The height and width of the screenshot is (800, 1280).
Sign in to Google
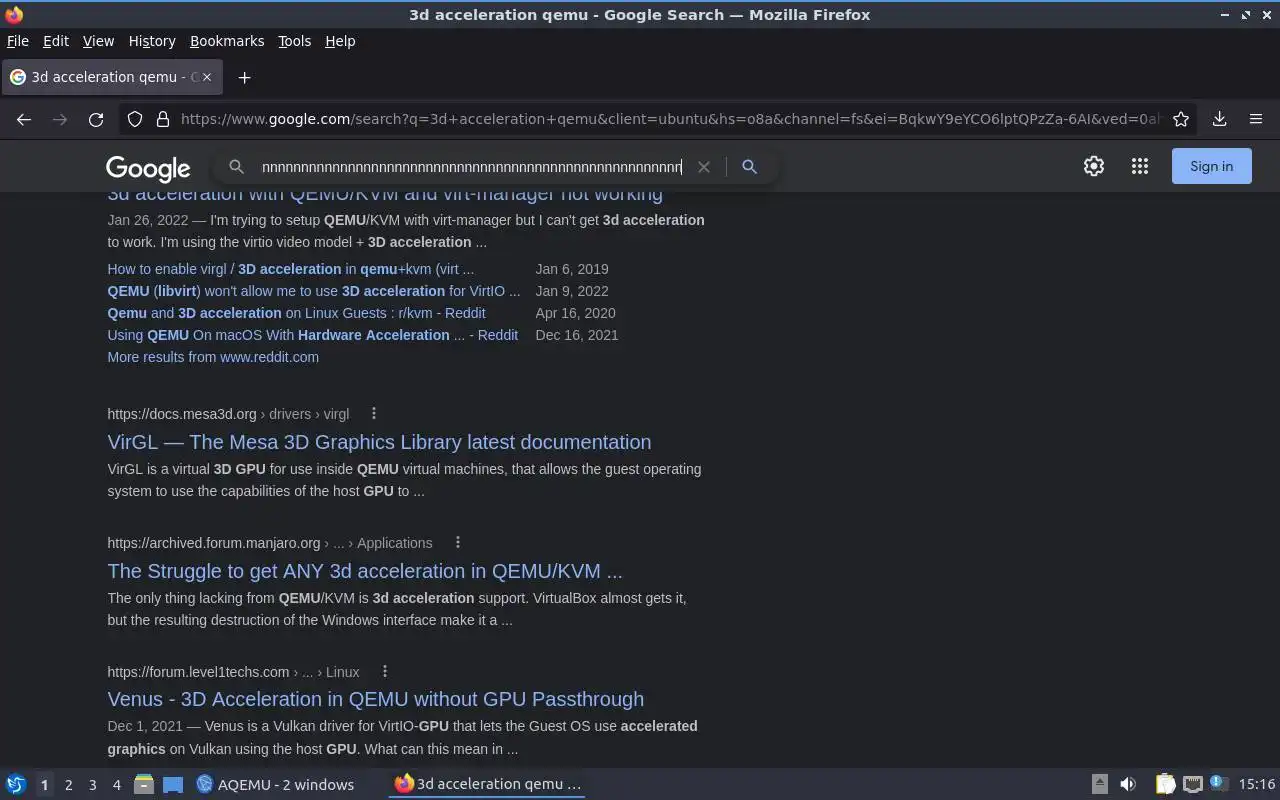pyautogui.click(x=1211, y=166)
